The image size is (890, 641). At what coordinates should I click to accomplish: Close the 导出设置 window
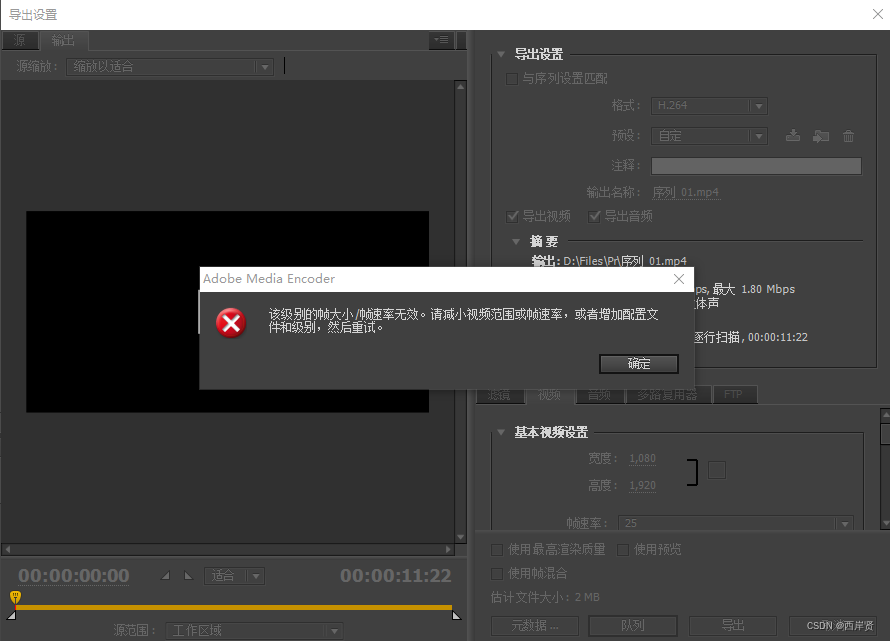click(x=878, y=14)
